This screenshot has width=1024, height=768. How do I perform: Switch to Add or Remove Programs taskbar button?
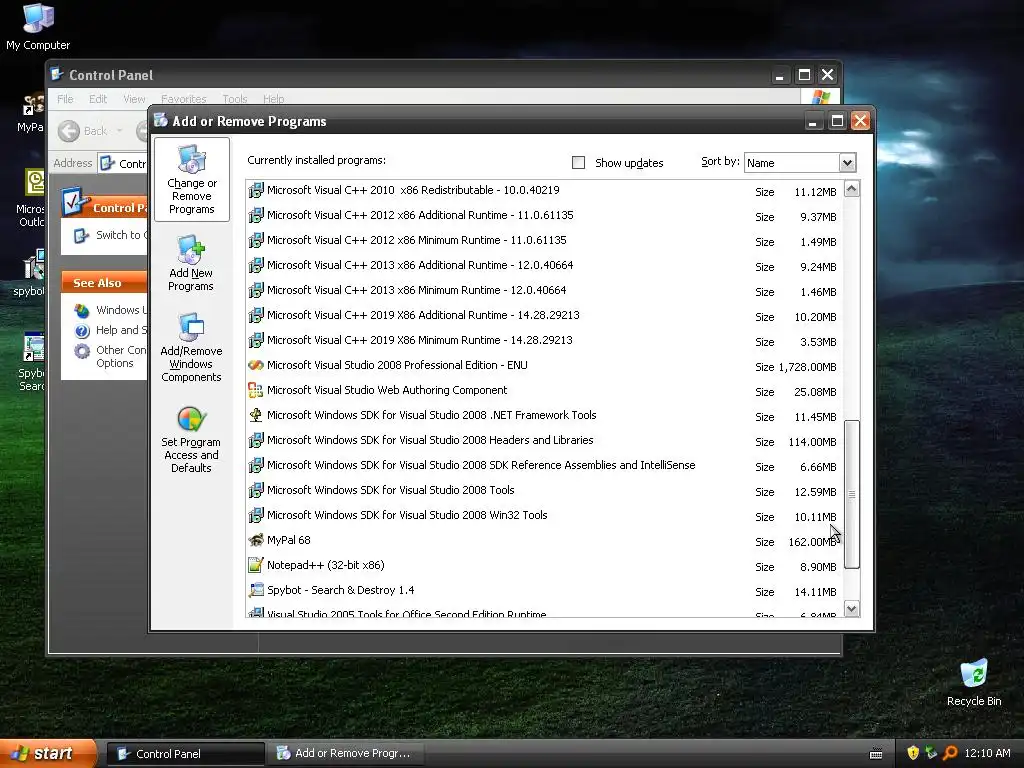pos(346,754)
